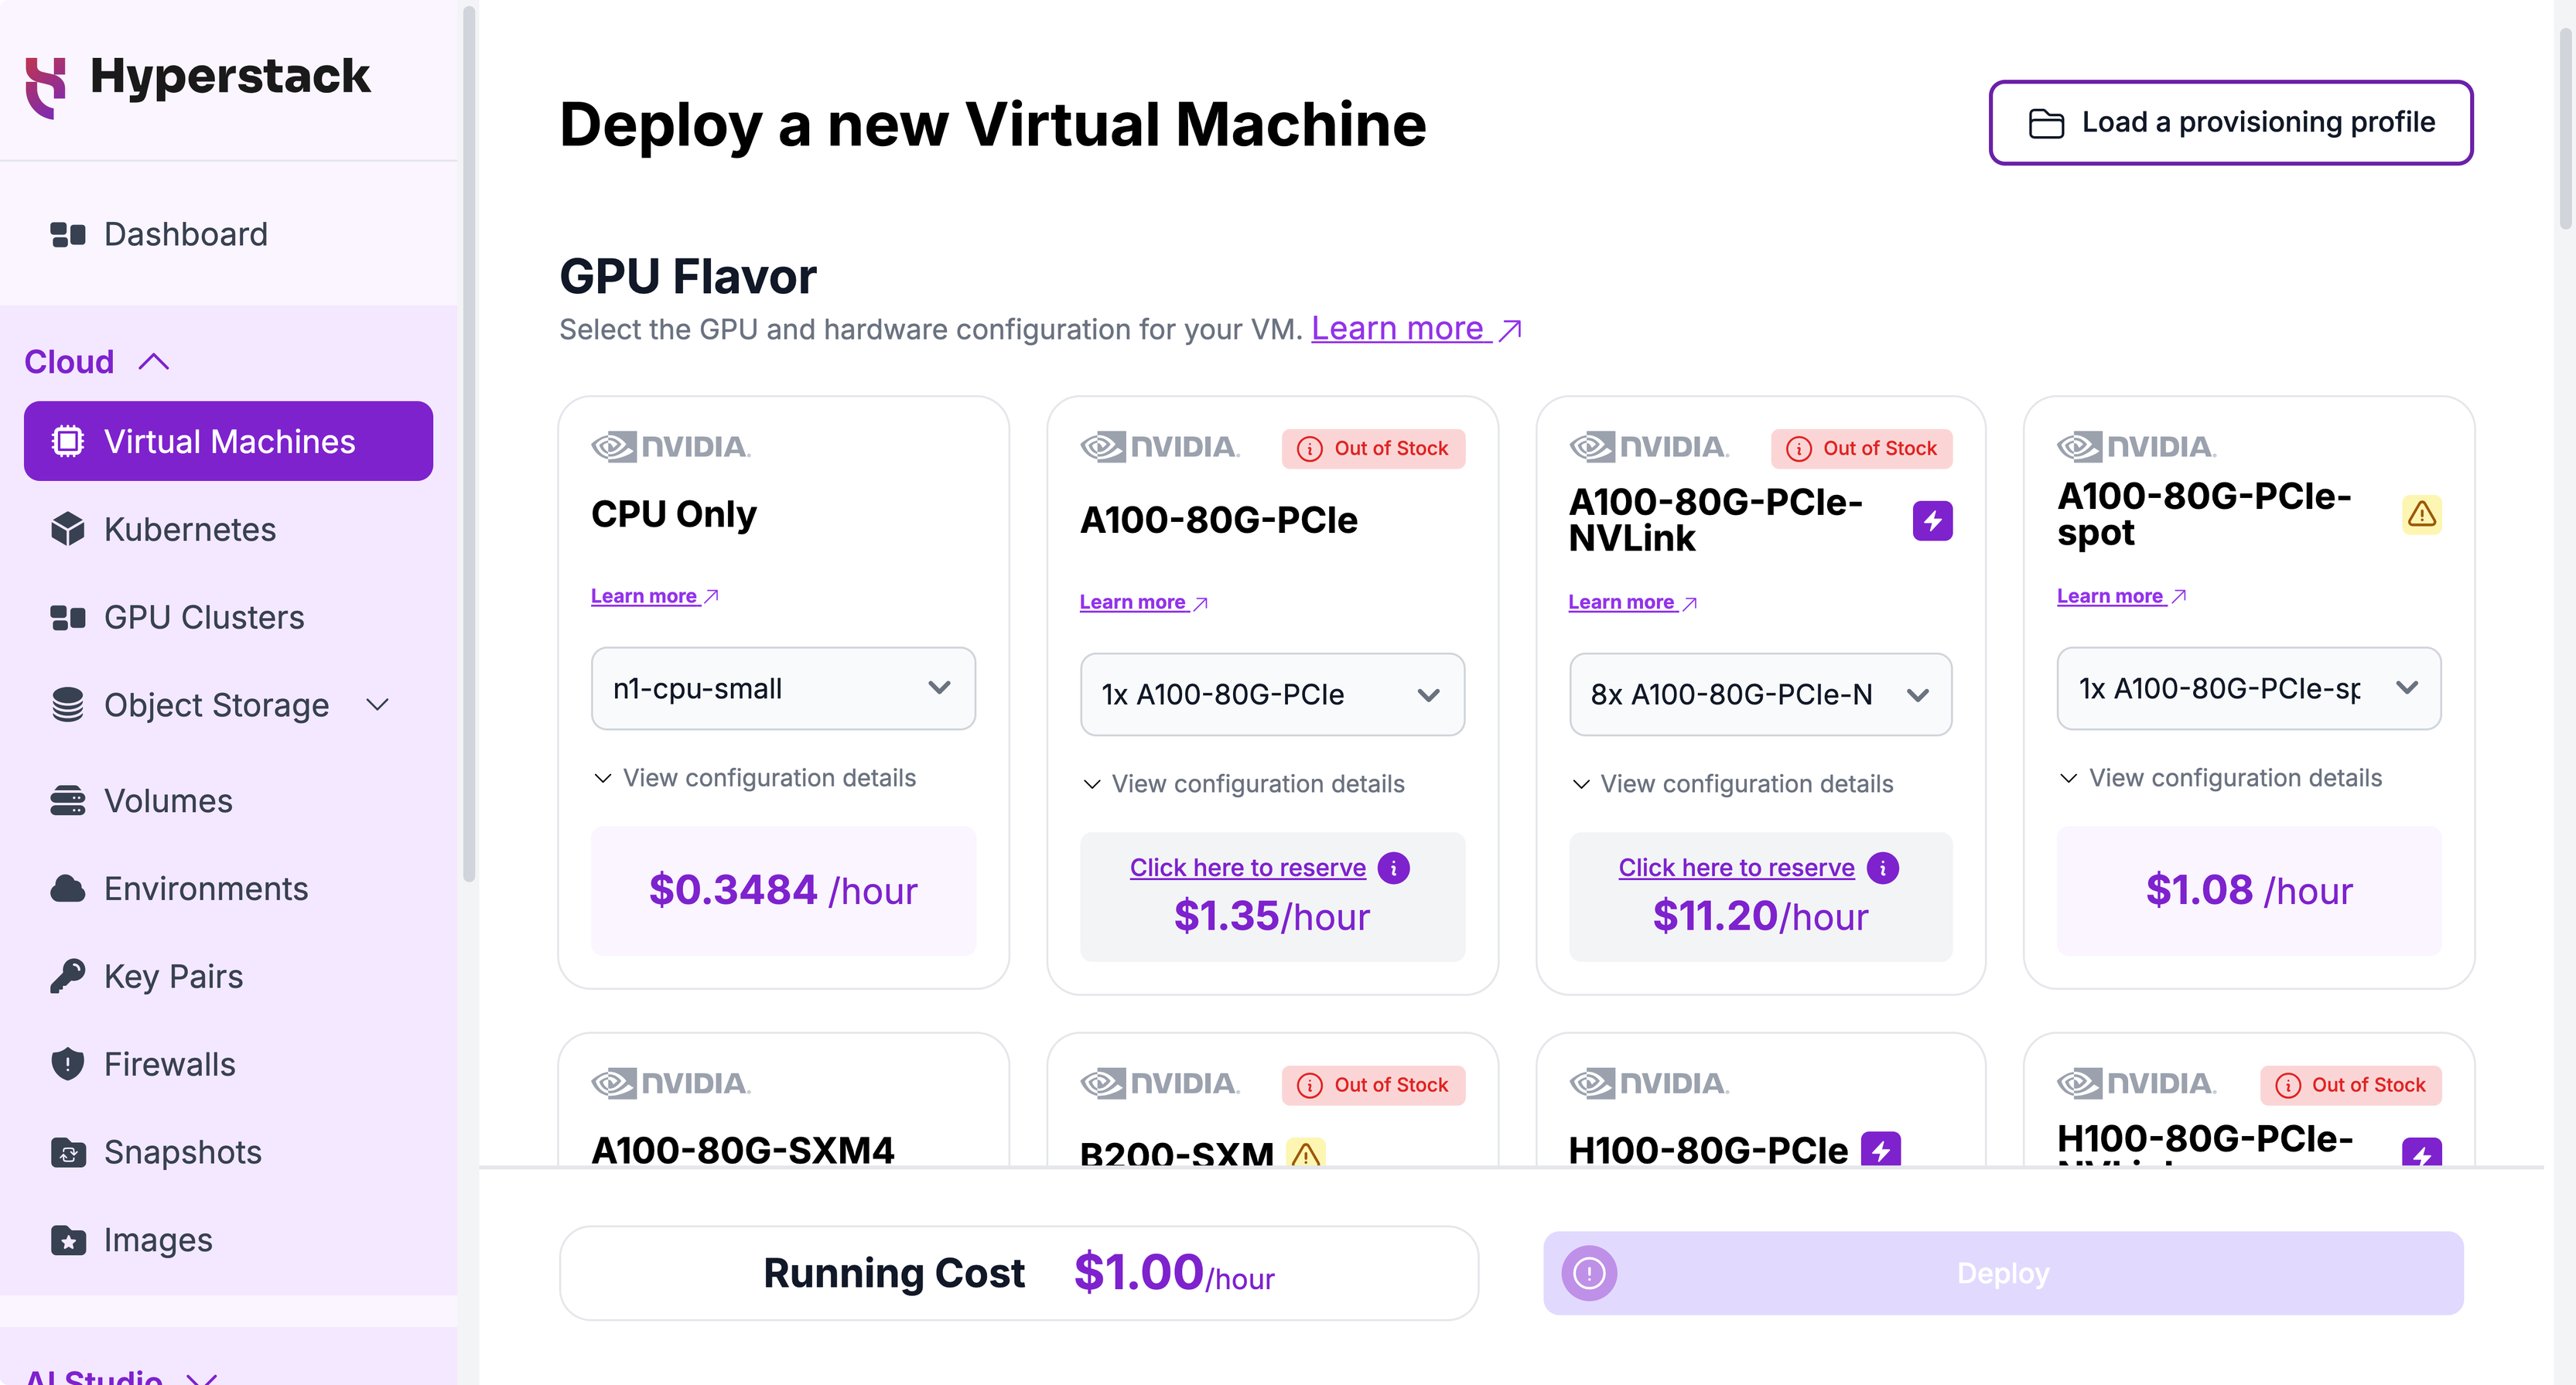Expand the AI Studio section

120,1376
